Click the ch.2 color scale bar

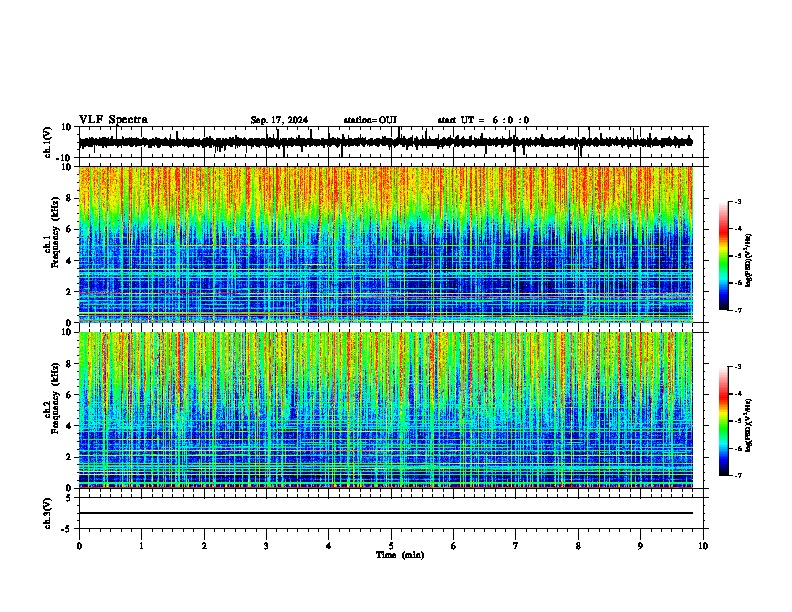click(724, 421)
